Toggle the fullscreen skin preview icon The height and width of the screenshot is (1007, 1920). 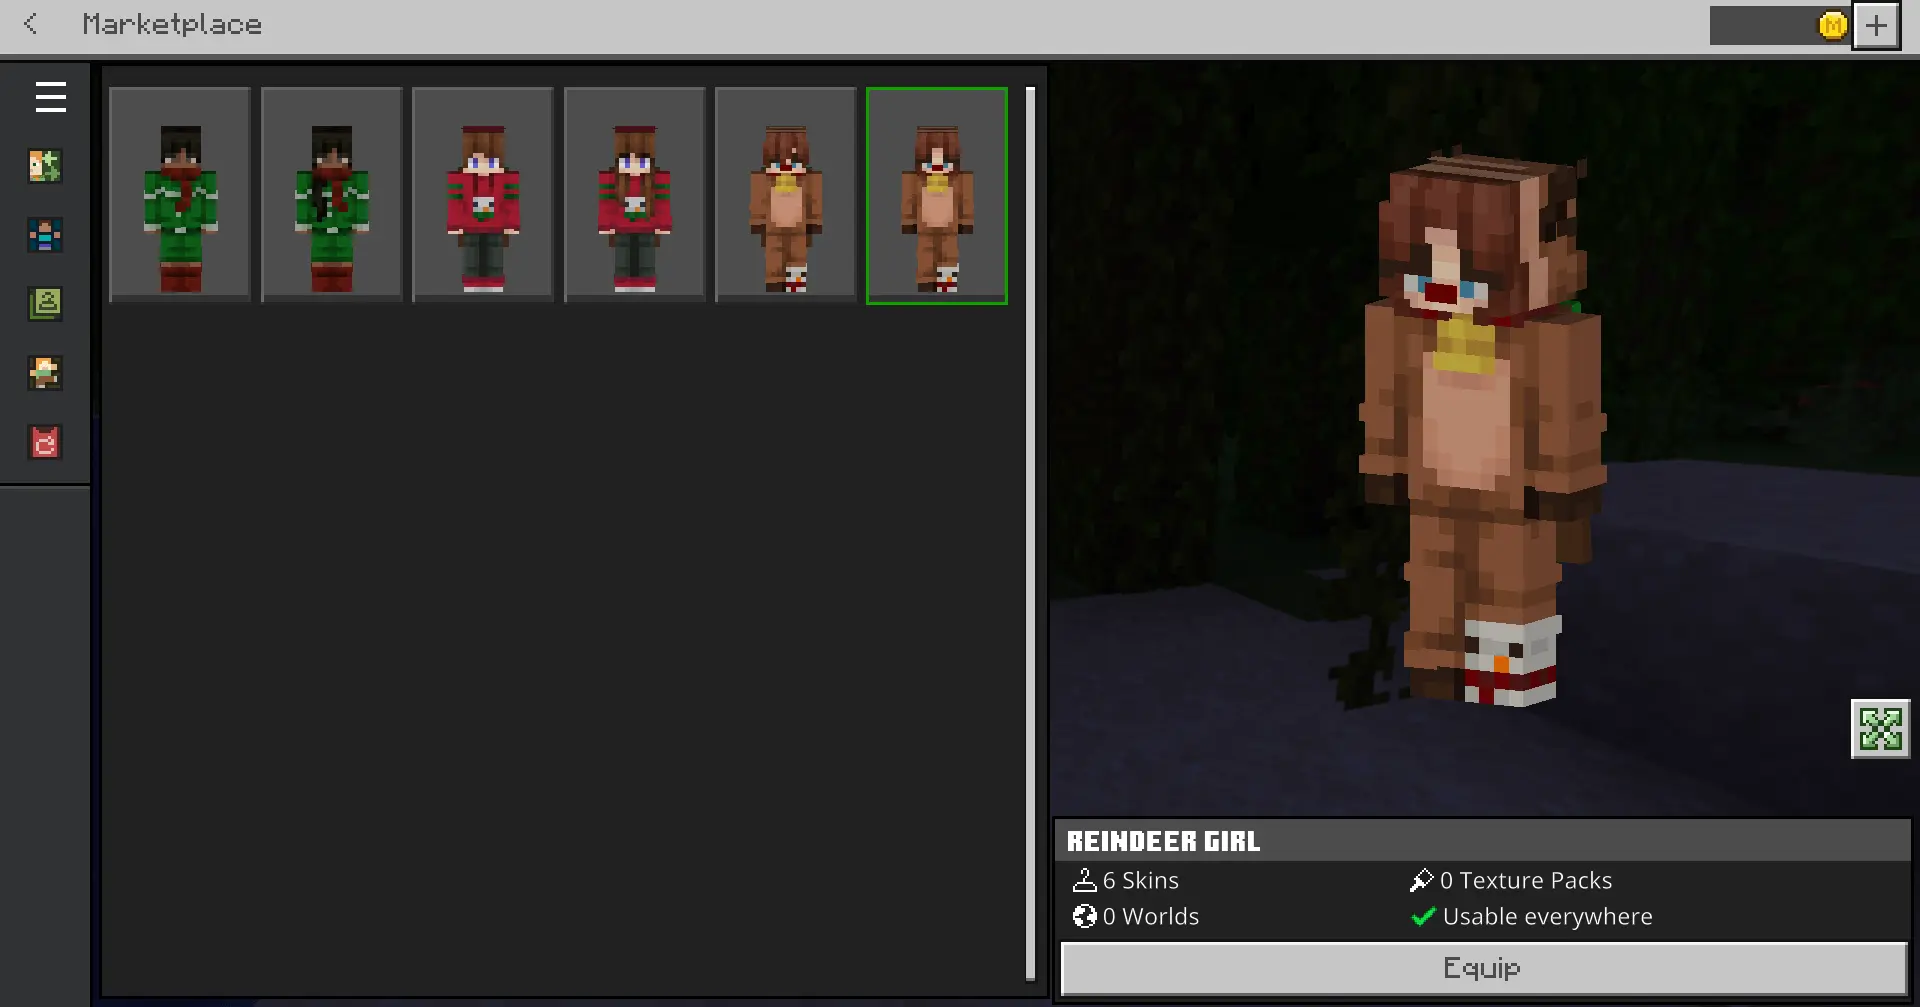click(1880, 729)
